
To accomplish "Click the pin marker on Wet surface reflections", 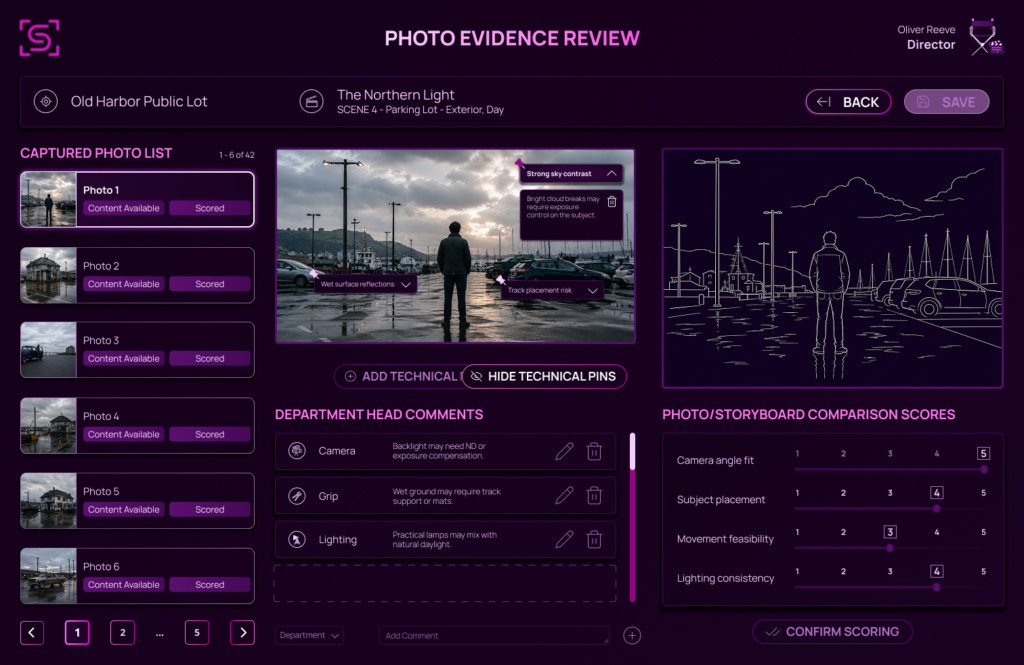I will pyautogui.click(x=313, y=274).
